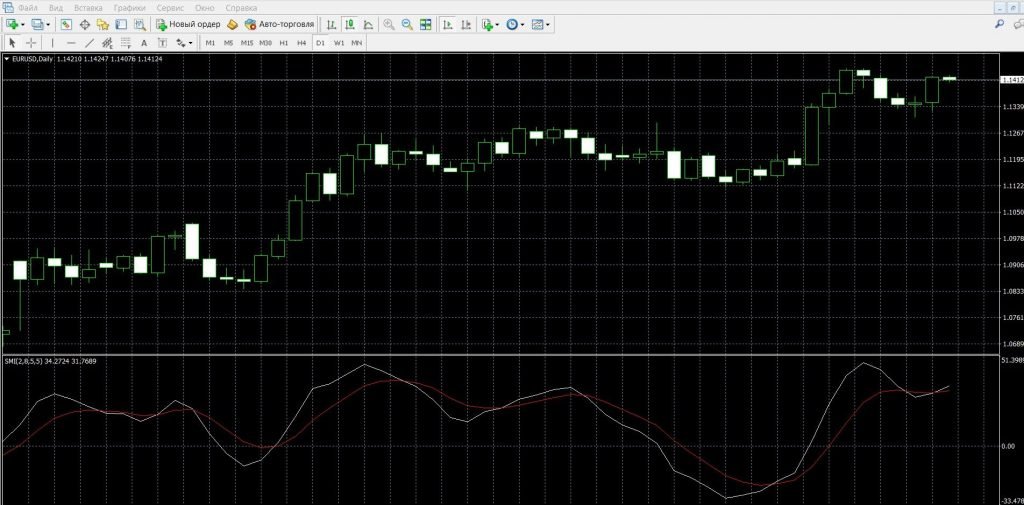Select the trendline drawing tool
Image resolution: width=1024 pixels, height=505 pixels.
coord(89,43)
